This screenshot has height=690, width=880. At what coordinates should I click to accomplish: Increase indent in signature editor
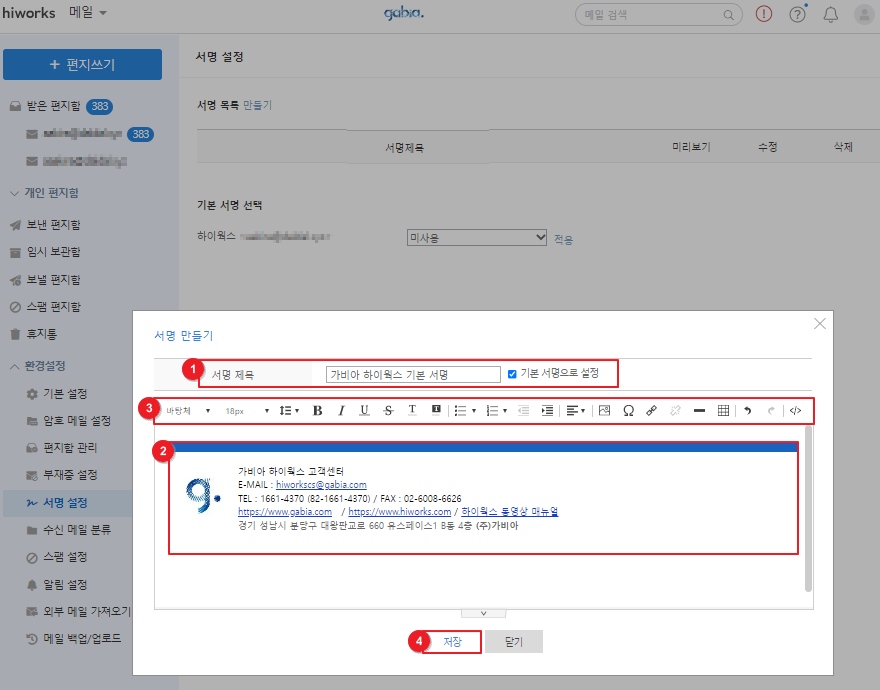(x=547, y=410)
